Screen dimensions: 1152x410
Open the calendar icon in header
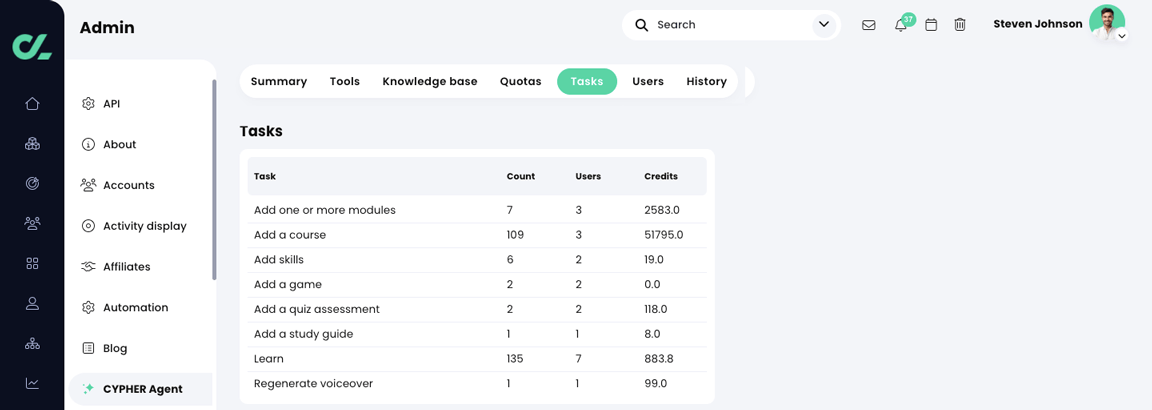[931, 25]
